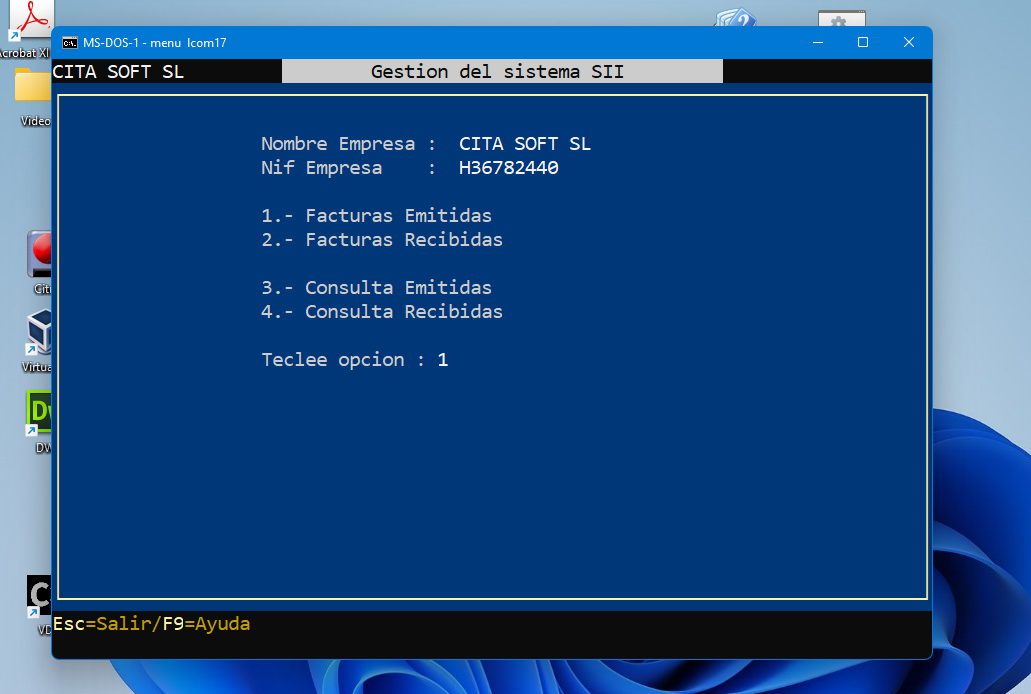Select option '2.- Facturas Recibidas'
This screenshot has height=694, width=1031.
[x=381, y=239]
